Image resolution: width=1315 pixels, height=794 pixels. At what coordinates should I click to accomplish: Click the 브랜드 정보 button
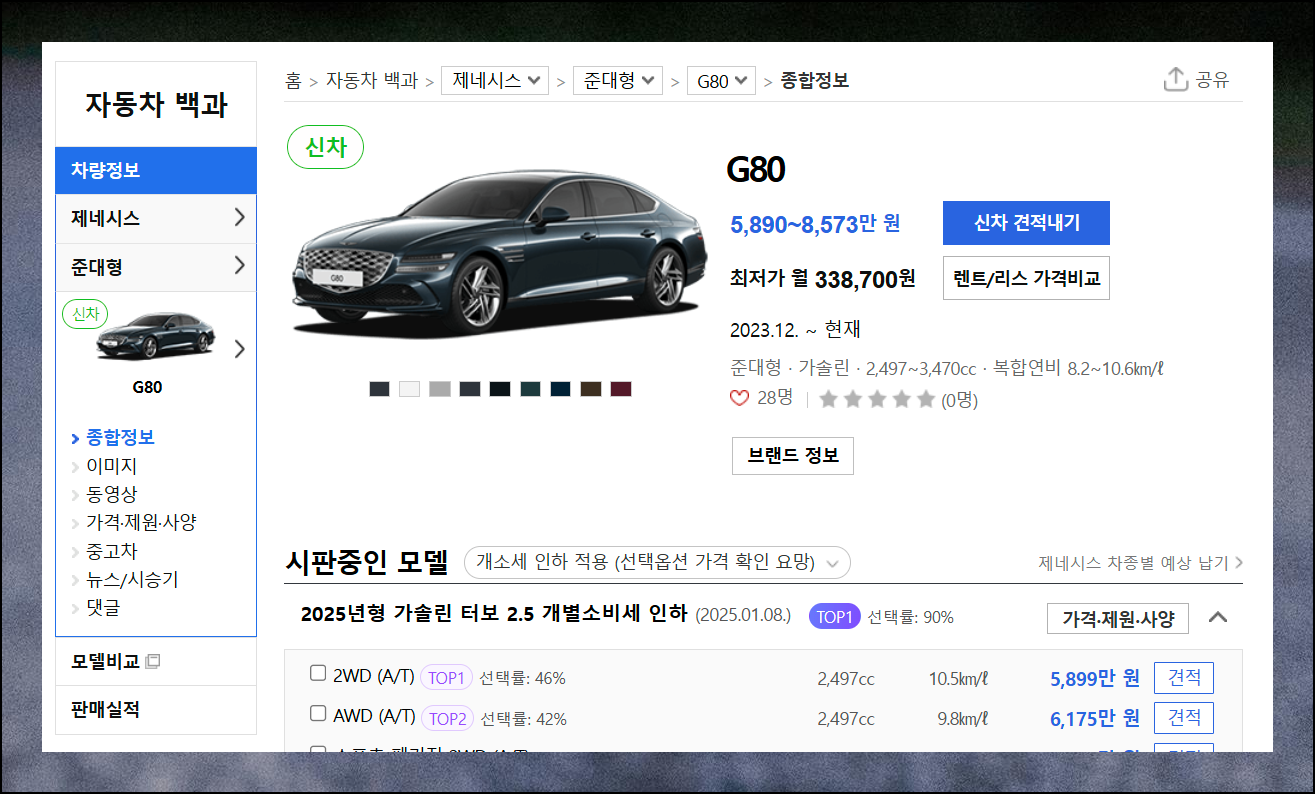tap(793, 456)
